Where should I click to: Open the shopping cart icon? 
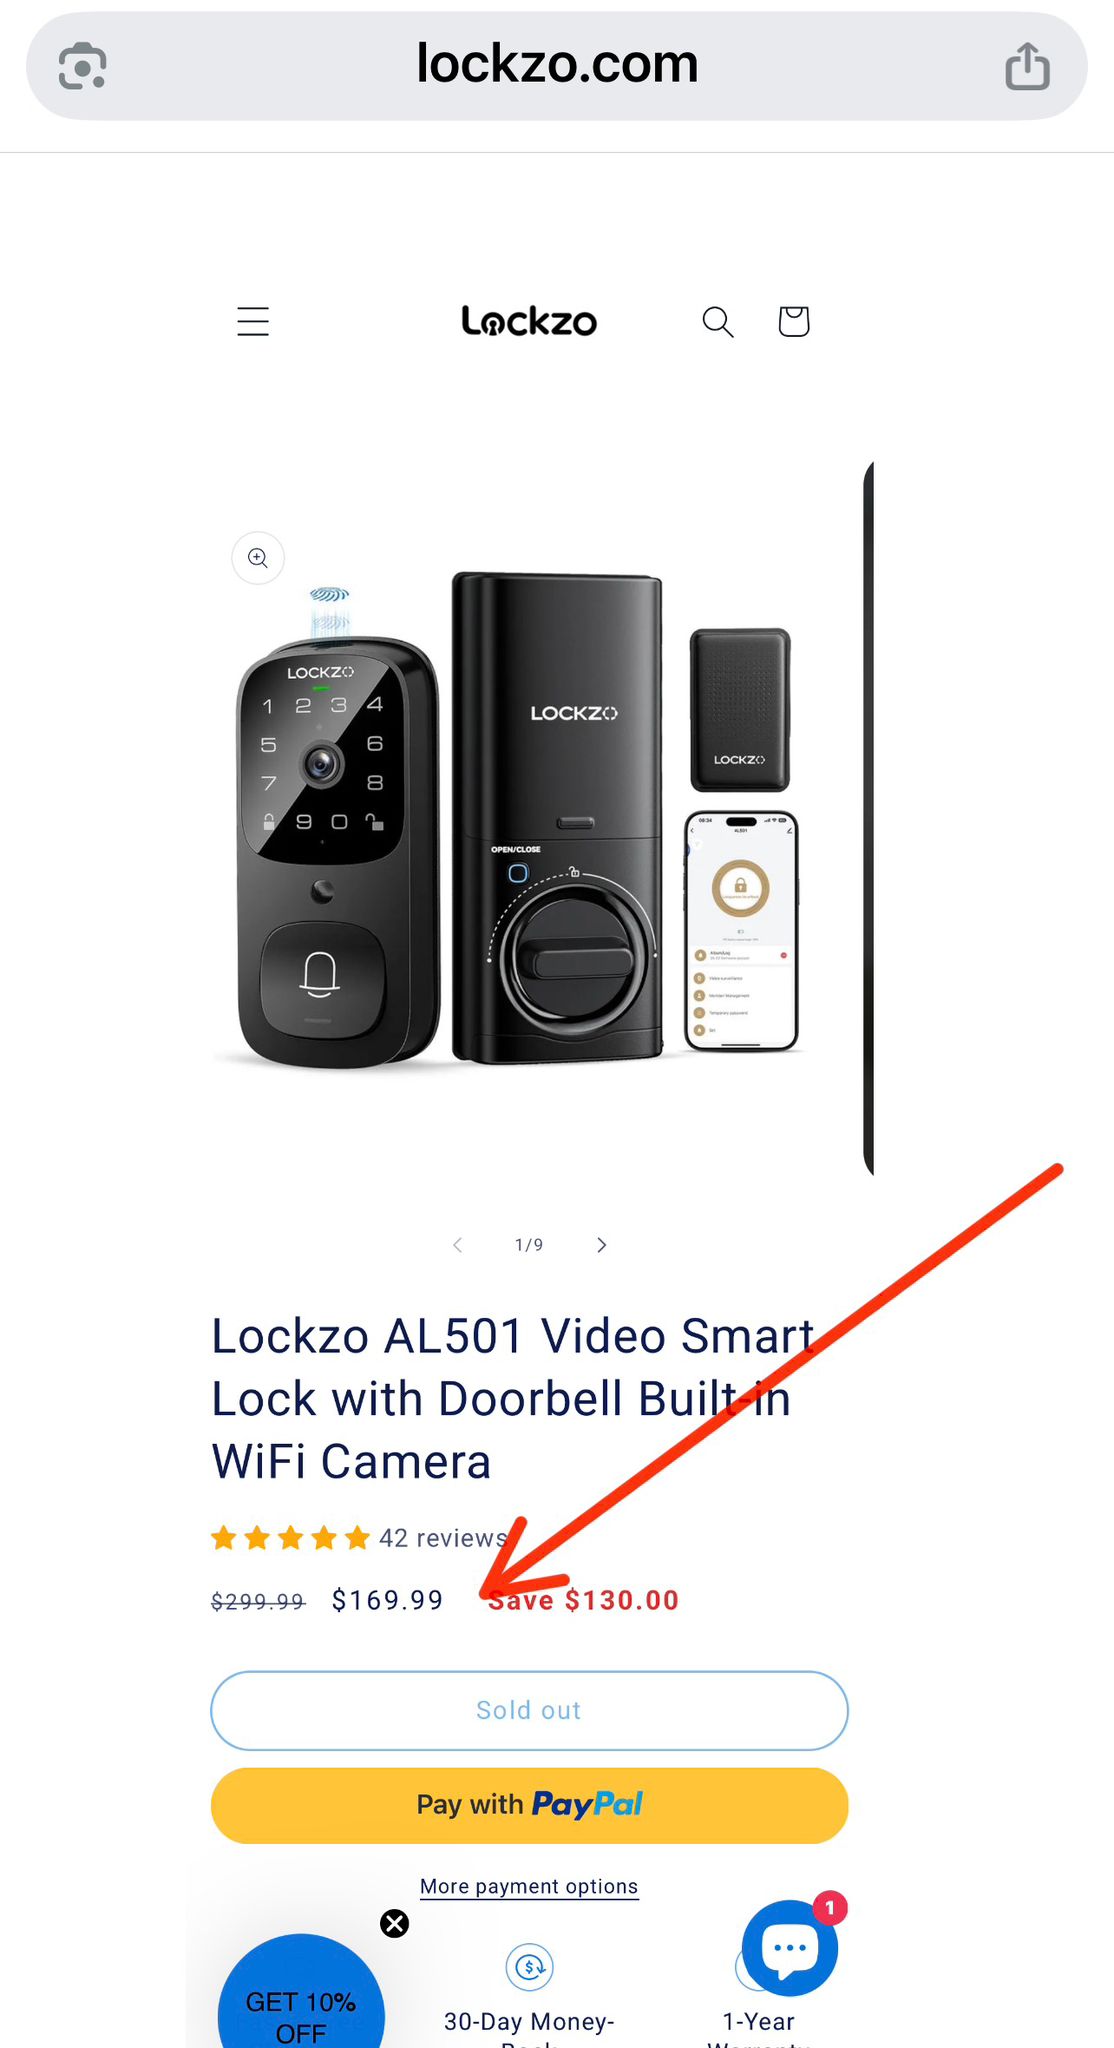pos(794,321)
